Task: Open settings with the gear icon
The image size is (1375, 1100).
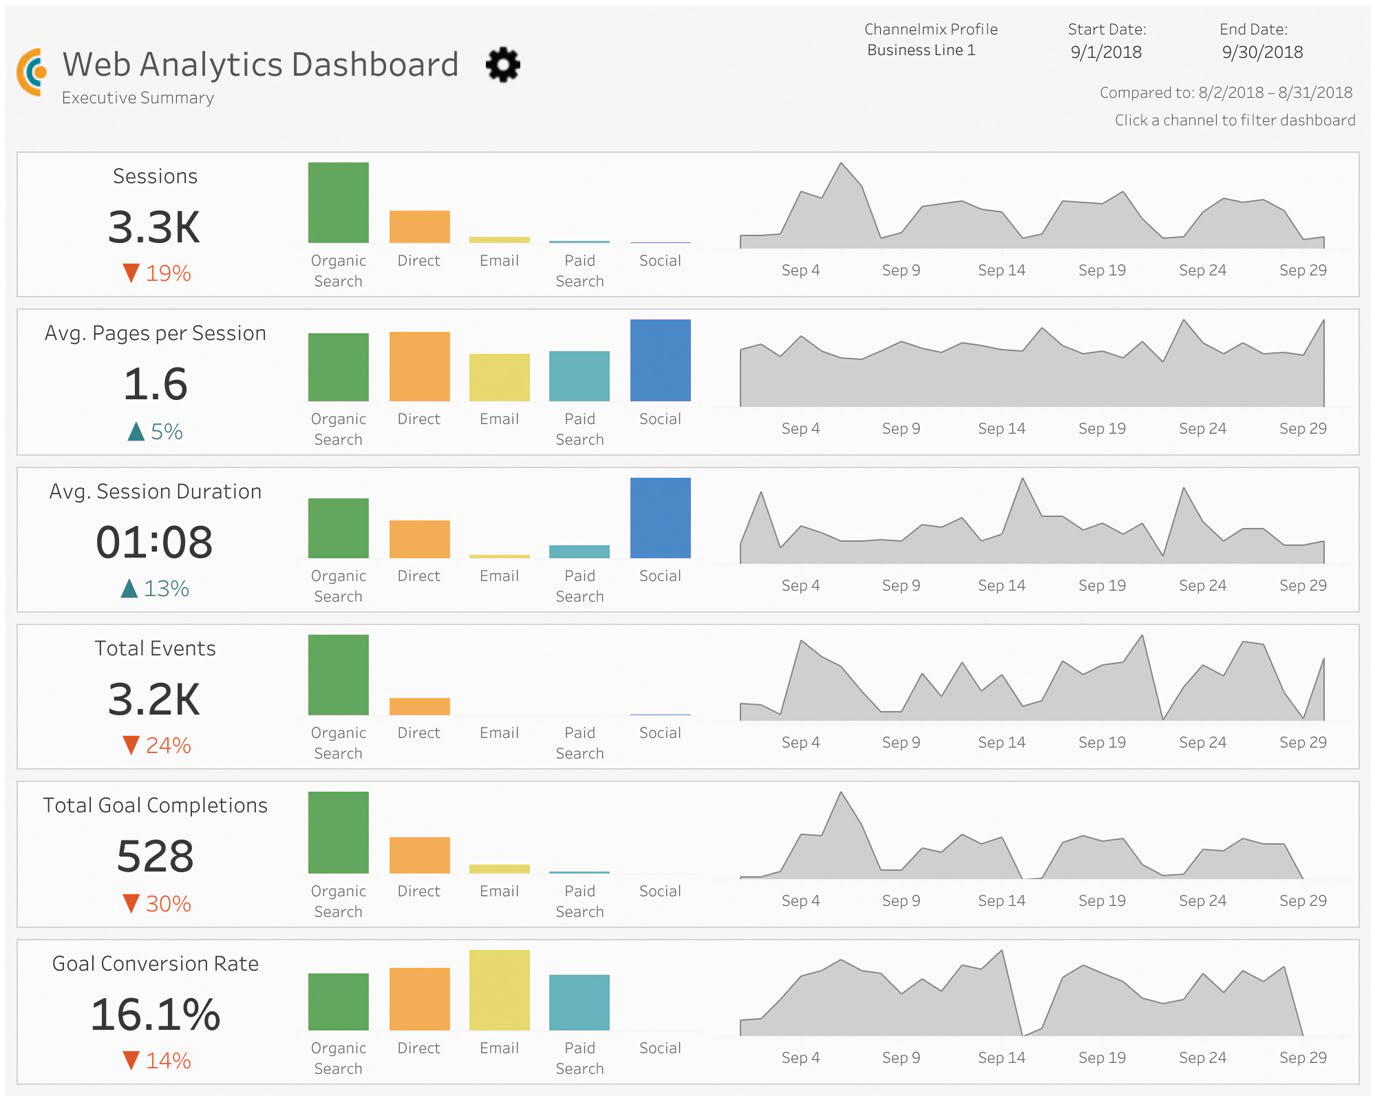Action: point(502,65)
